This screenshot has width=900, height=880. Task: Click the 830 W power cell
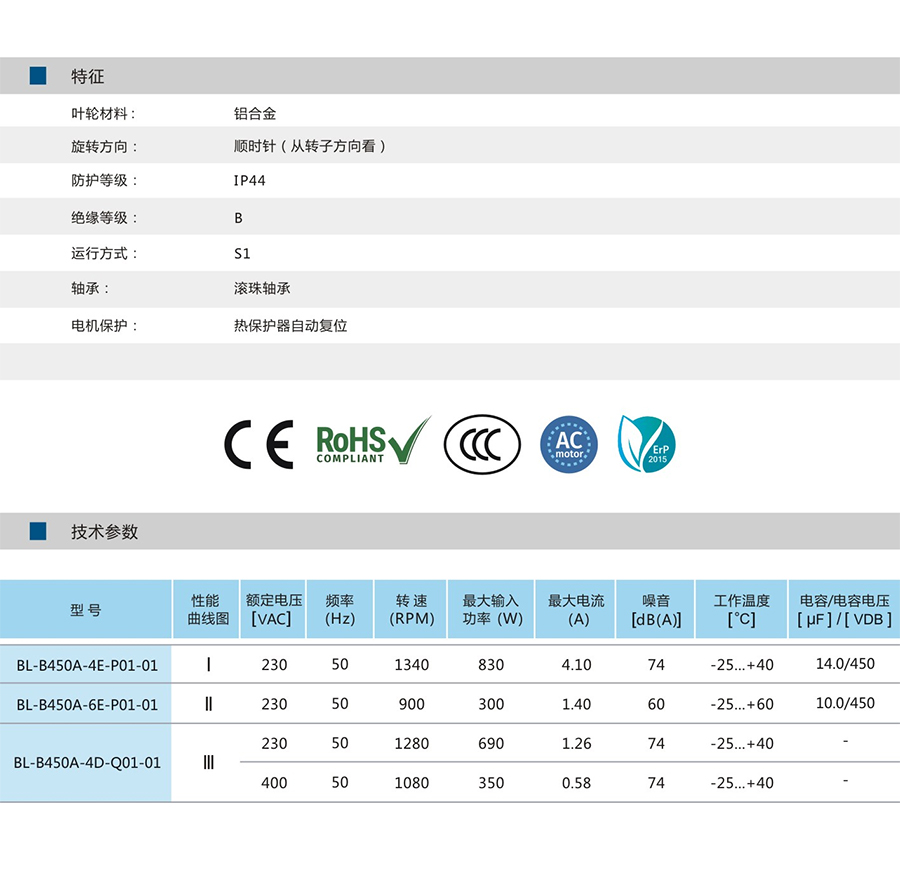click(491, 665)
